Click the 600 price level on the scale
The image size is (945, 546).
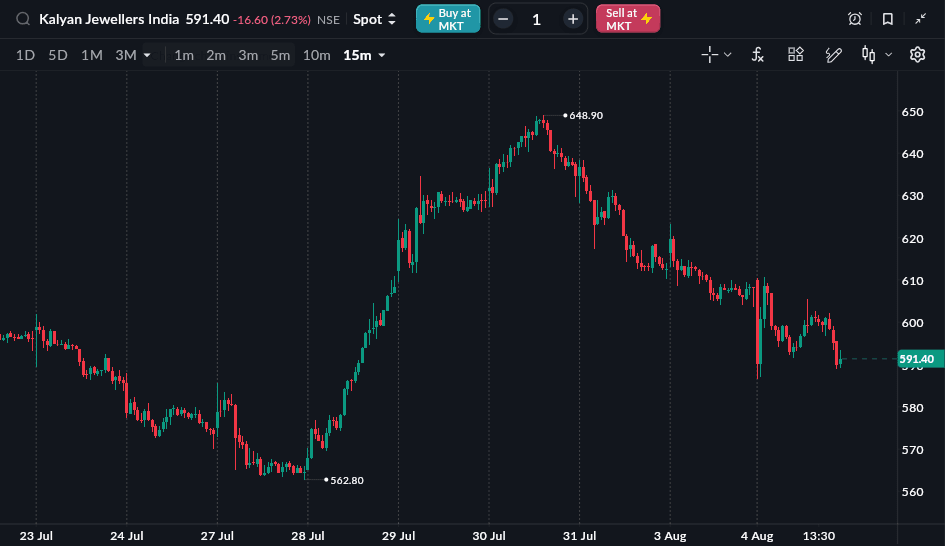(912, 323)
